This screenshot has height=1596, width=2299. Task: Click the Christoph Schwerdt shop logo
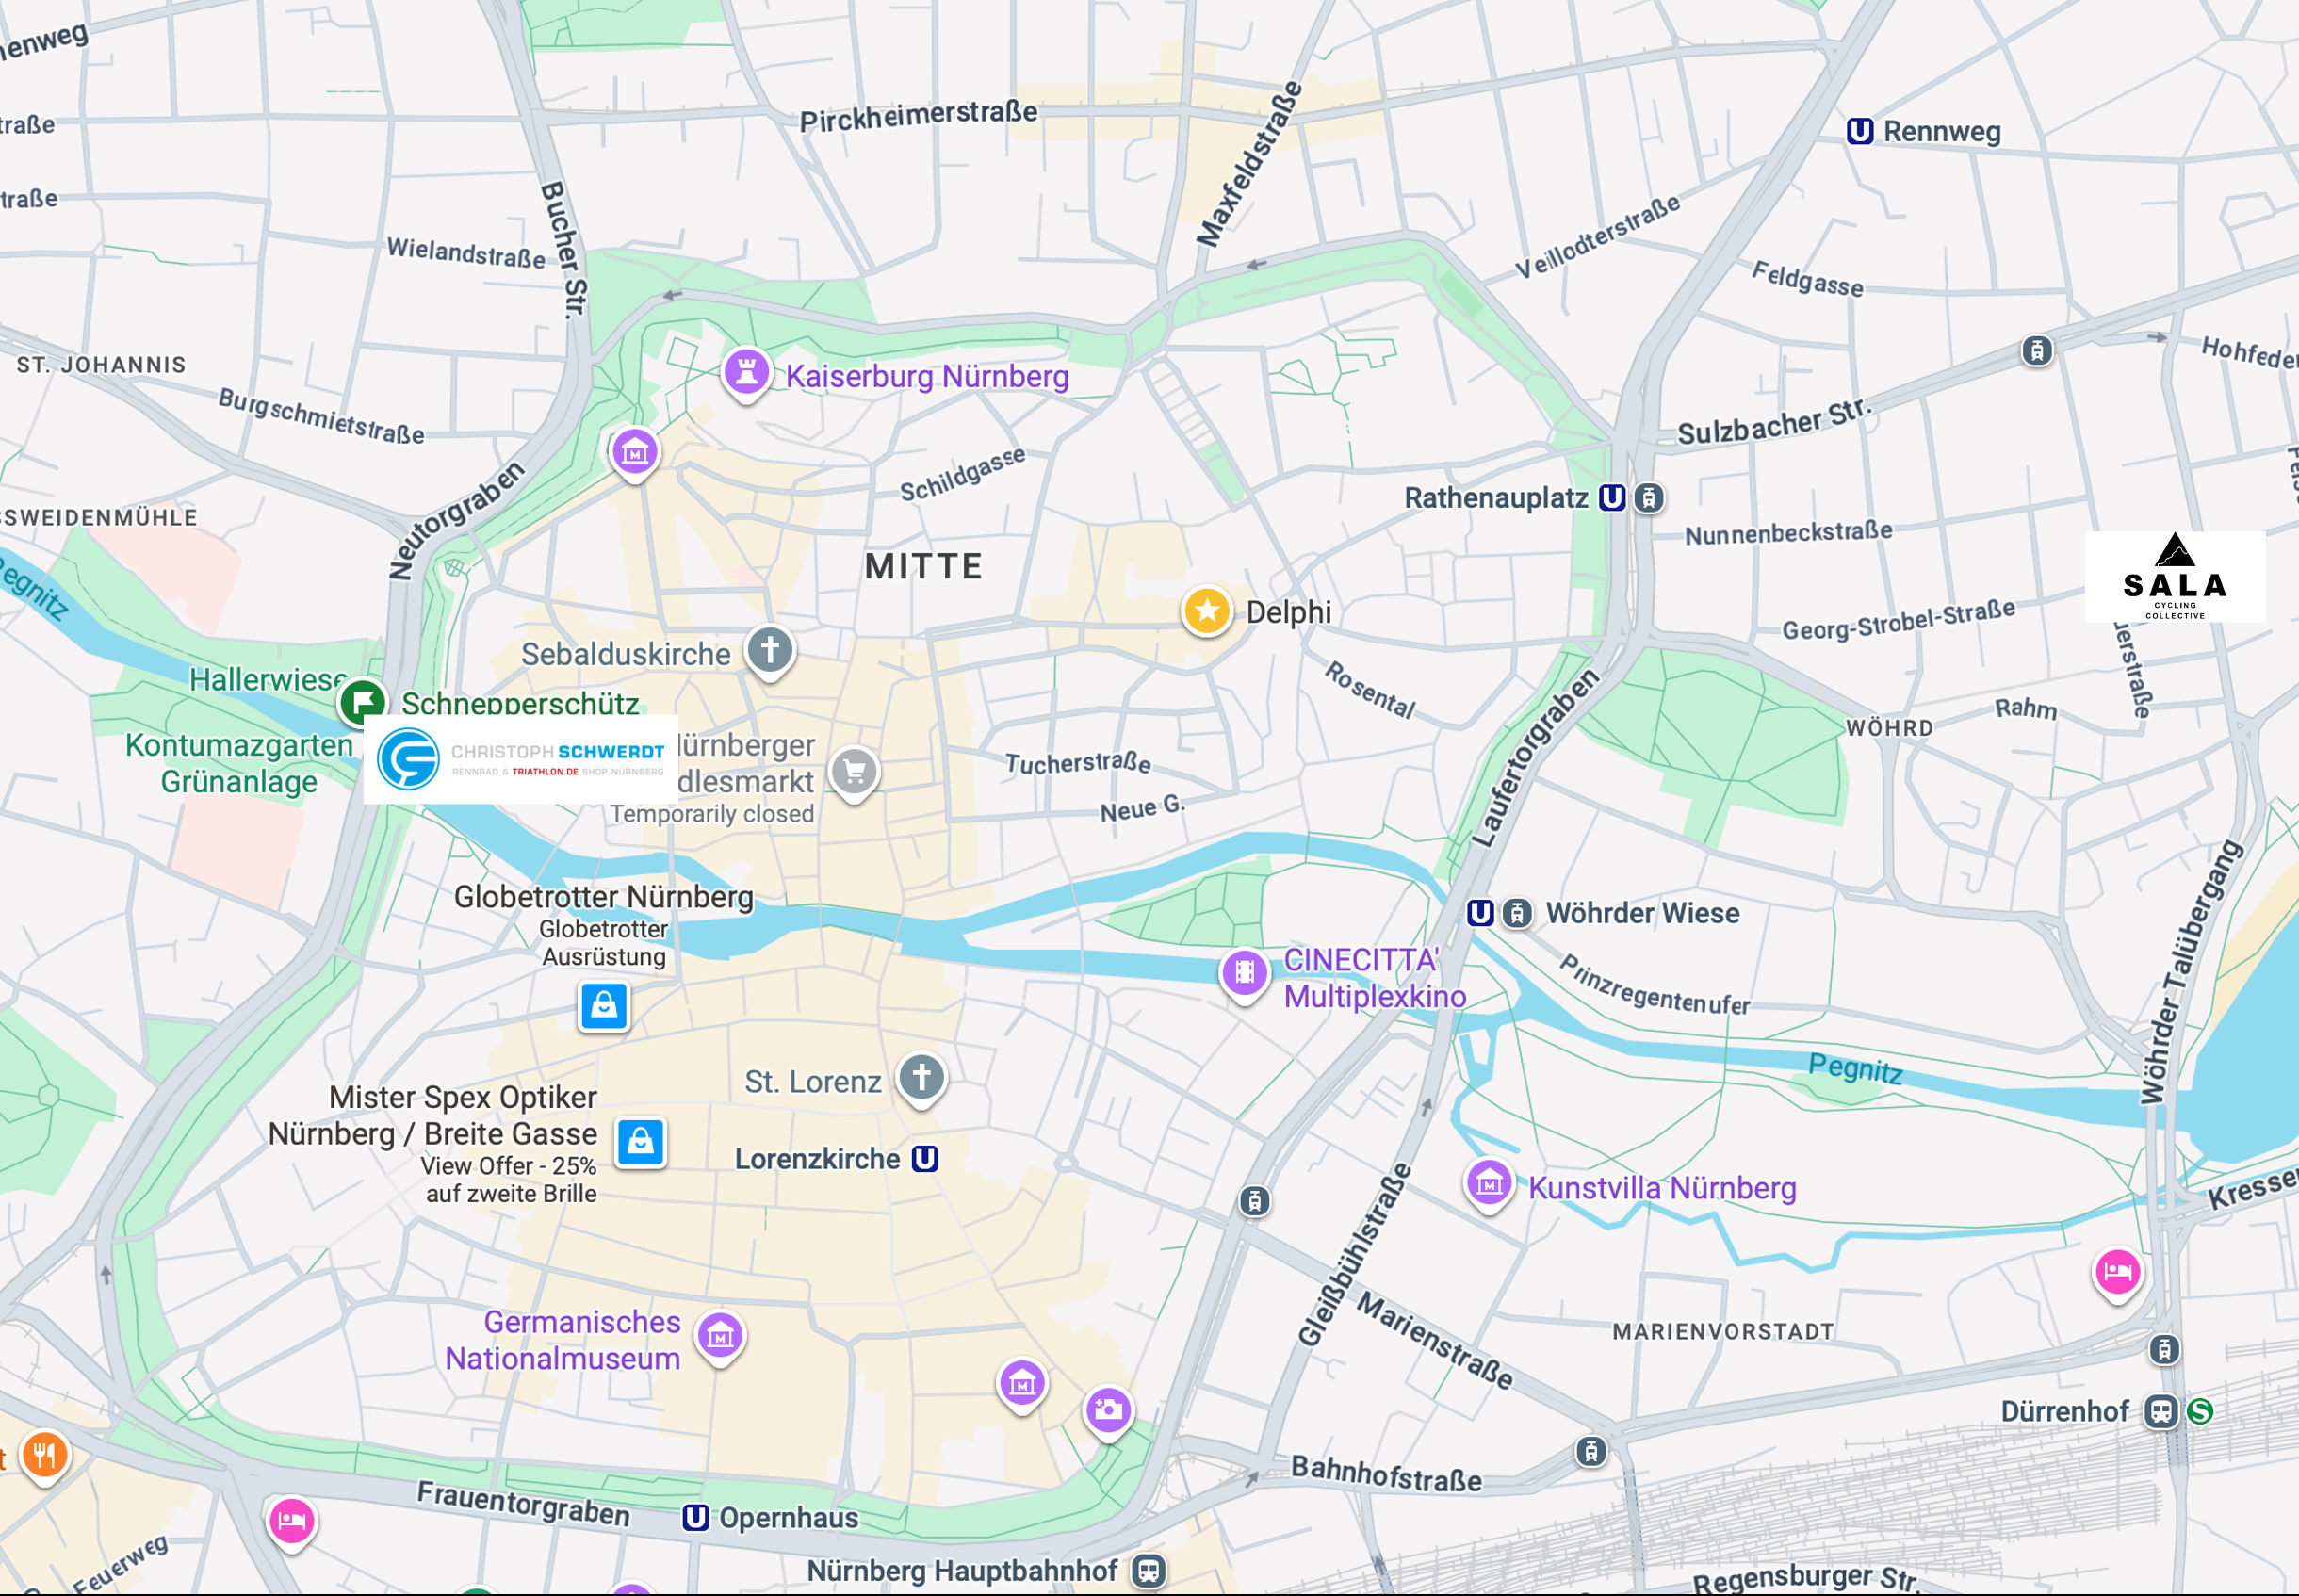520,759
